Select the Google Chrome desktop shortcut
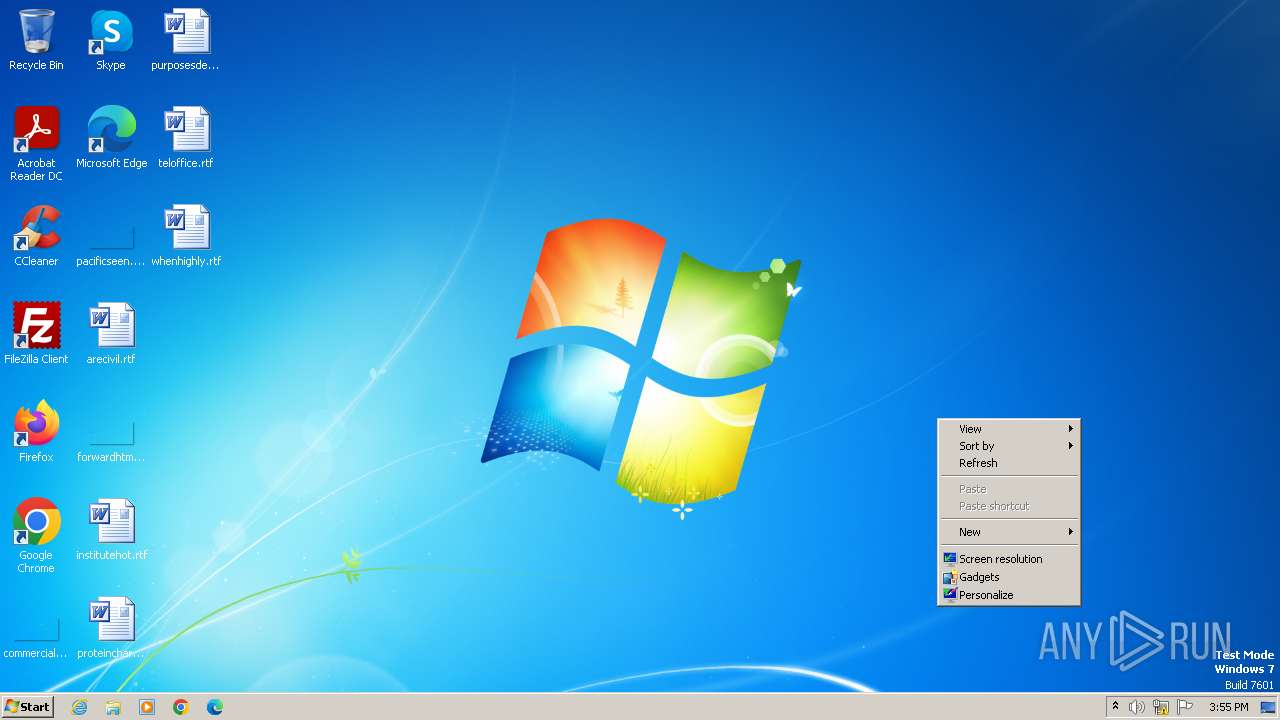The width and height of the screenshot is (1280, 720). pos(36,536)
